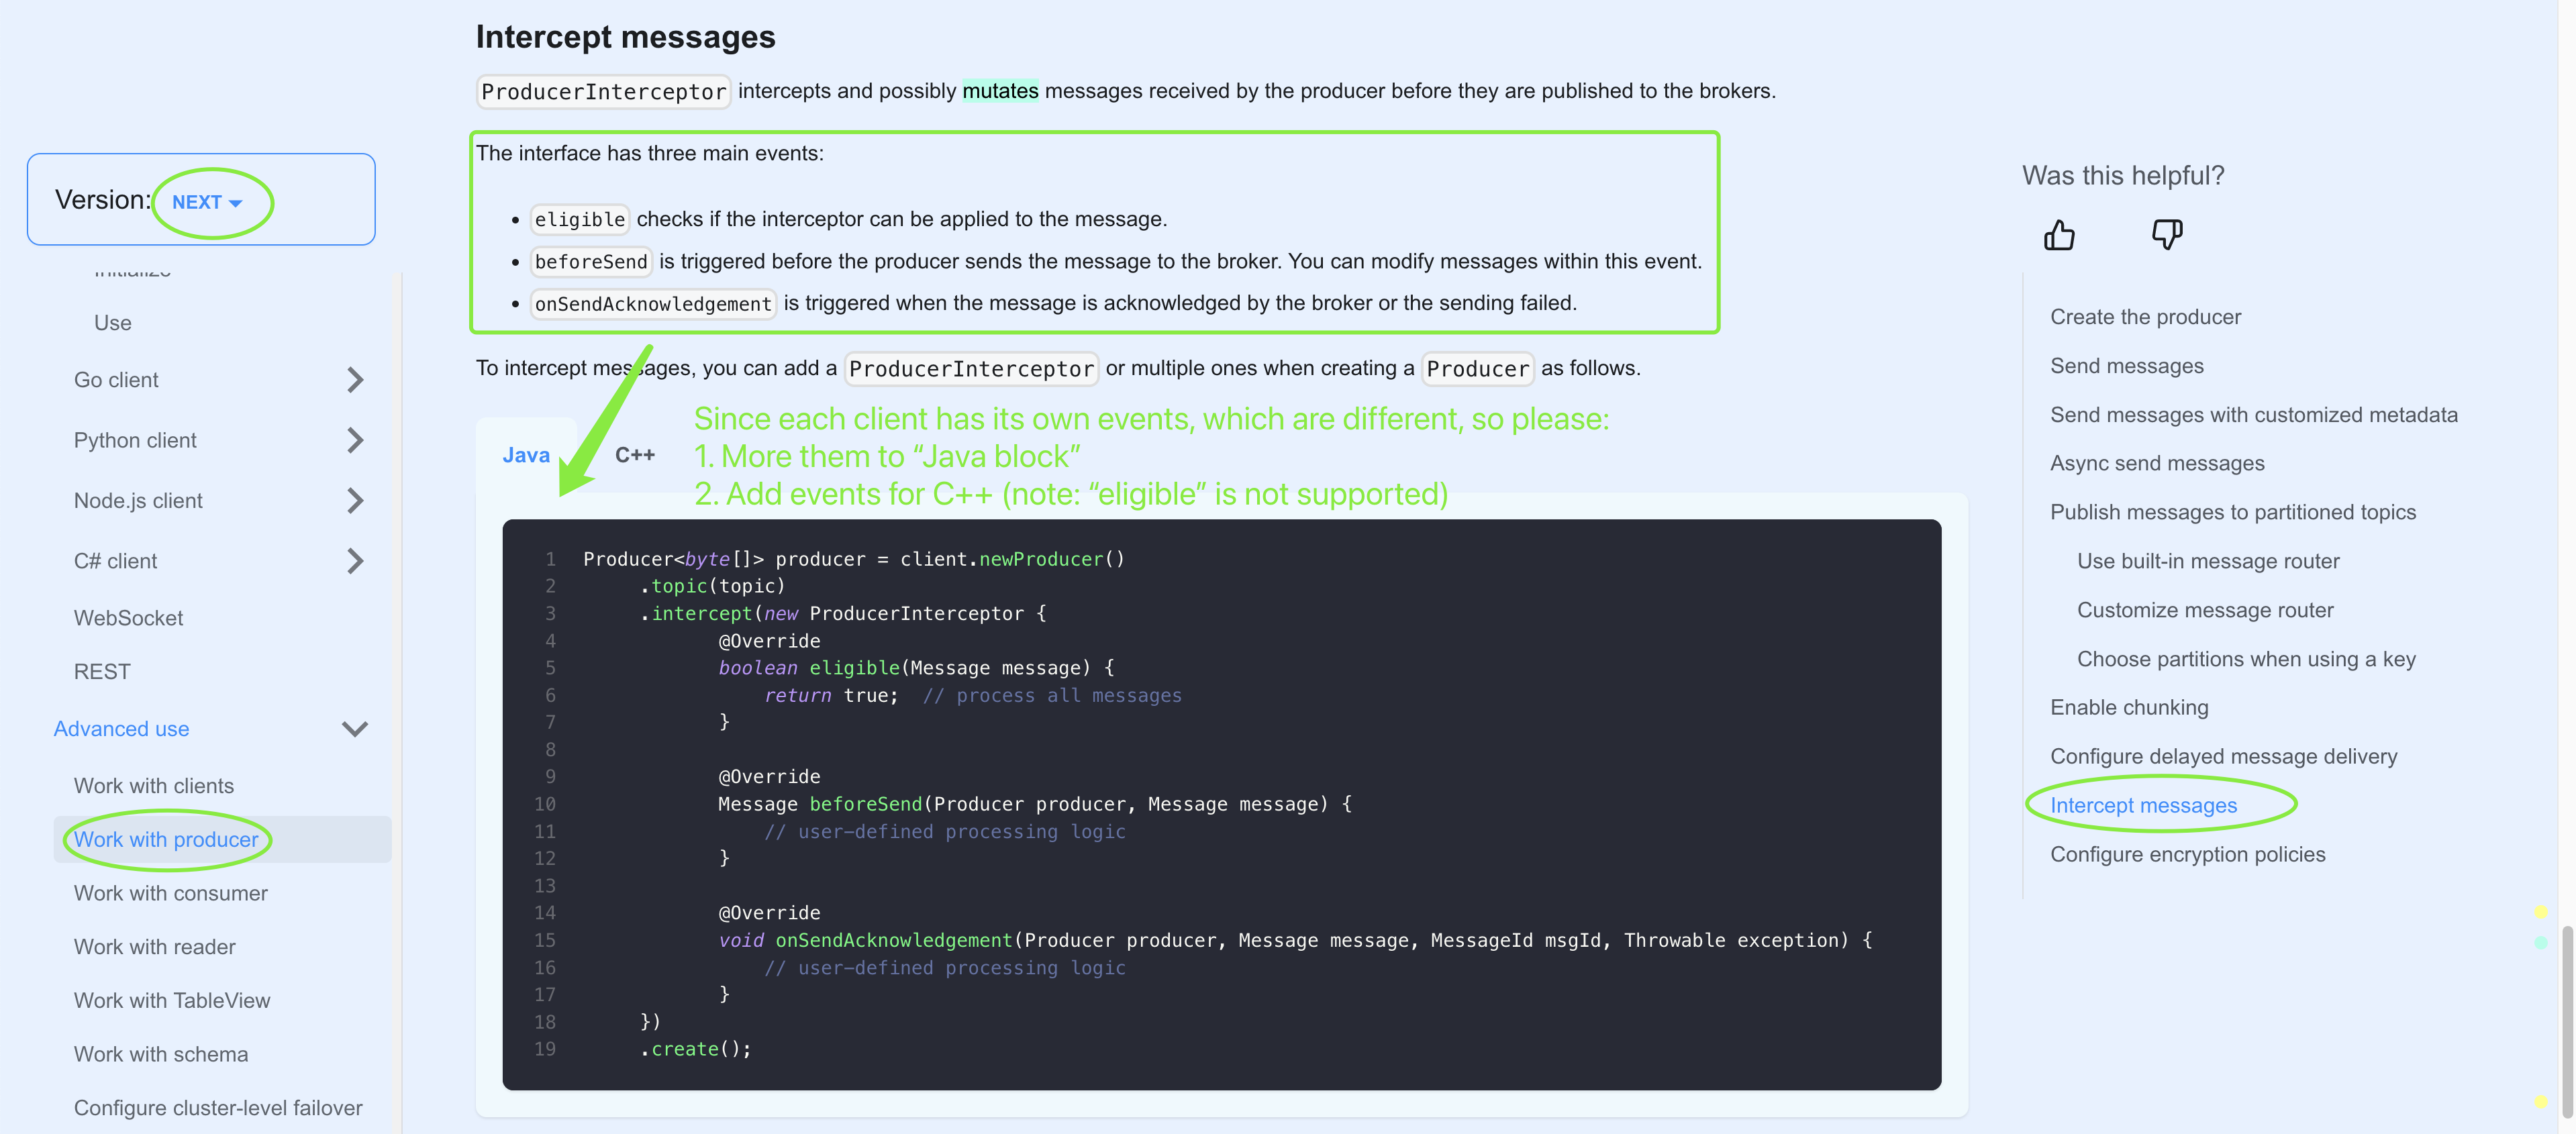The width and height of the screenshot is (2576, 1134).
Task: Open the NEXT version dropdown
Action: [x=207, y=202]
